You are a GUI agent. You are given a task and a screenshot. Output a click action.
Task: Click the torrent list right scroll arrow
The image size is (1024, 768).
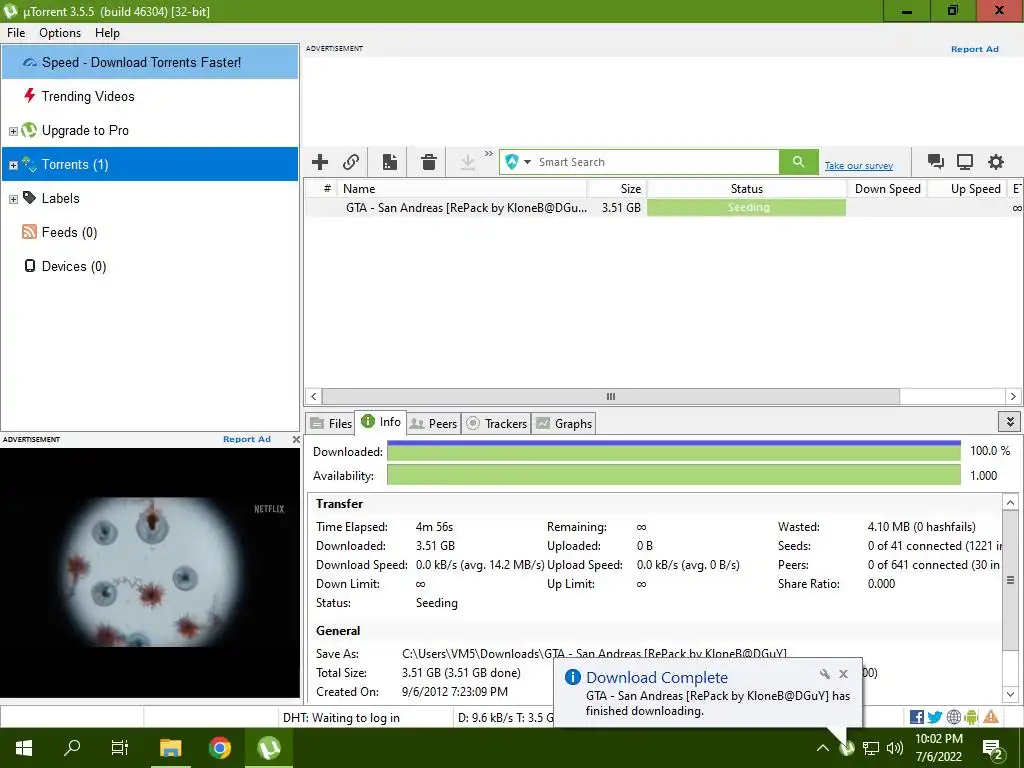[x=1013, y=396]
